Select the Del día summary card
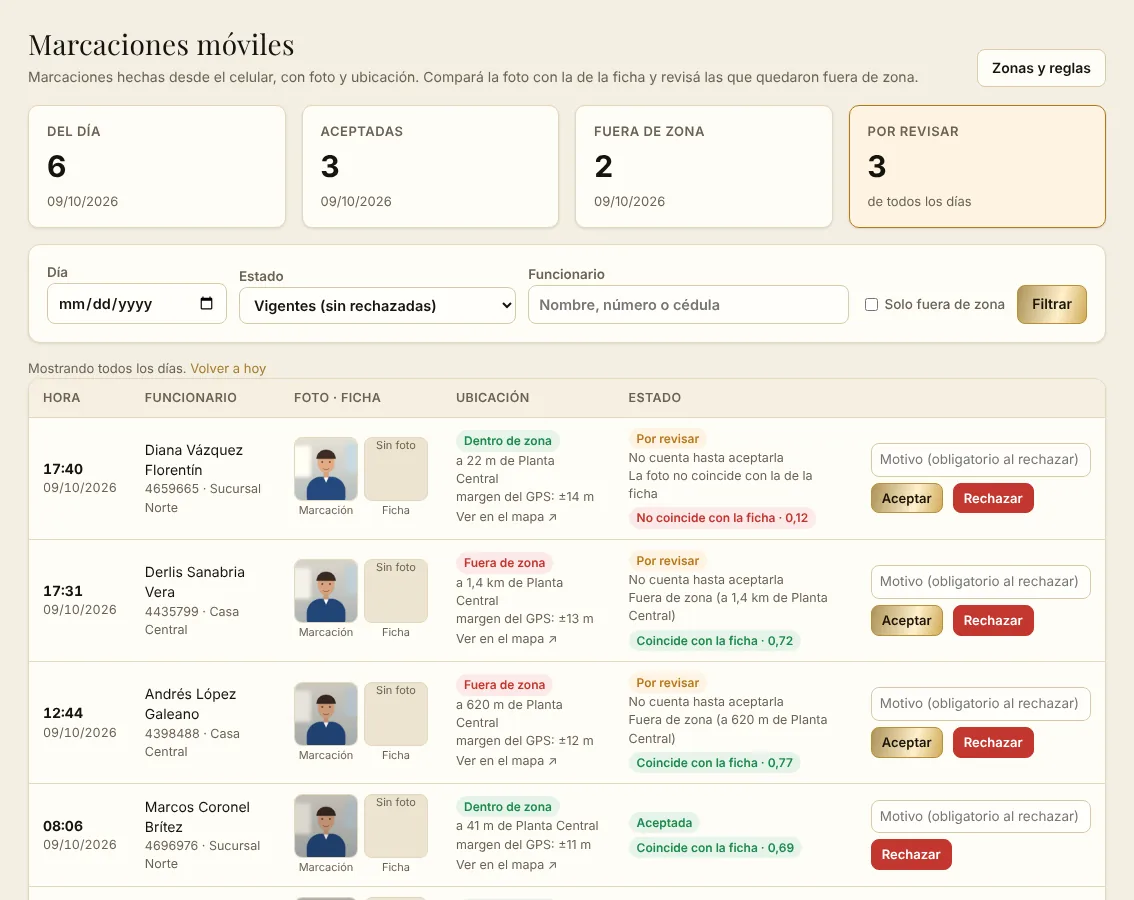 click(157, 166)
